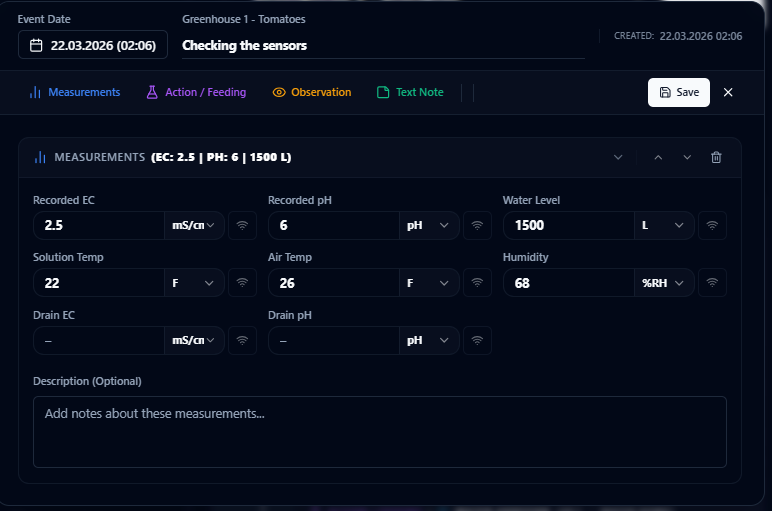Toggle sensor link for Humidity

click(712, 283)
